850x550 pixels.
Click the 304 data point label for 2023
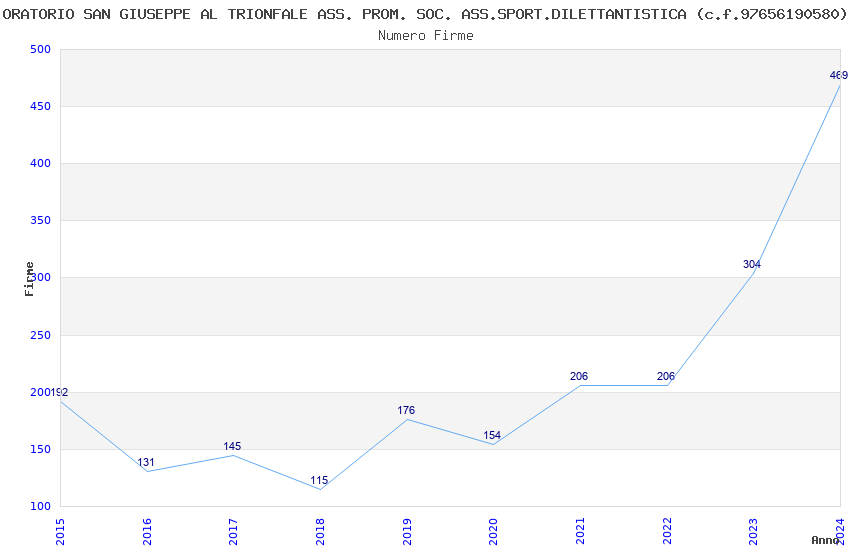coord(752,264)
